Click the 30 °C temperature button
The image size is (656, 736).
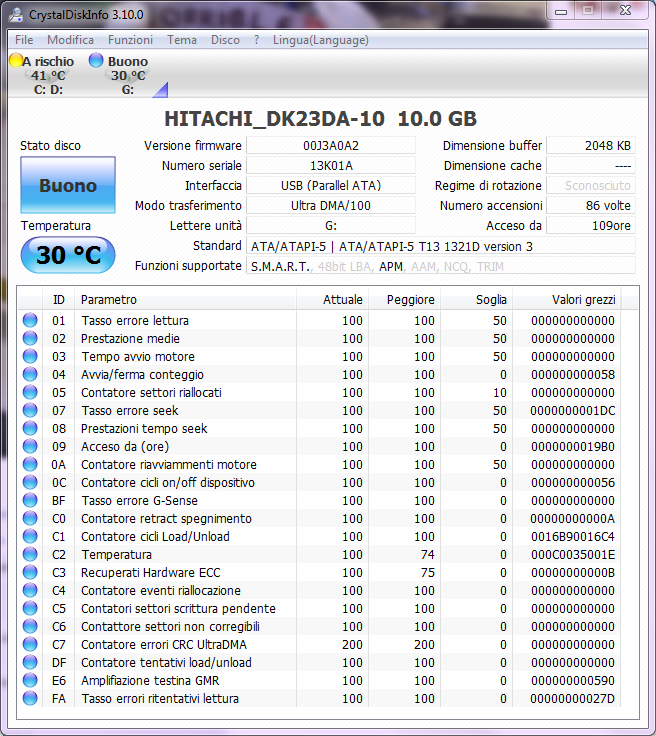(68, 255)
